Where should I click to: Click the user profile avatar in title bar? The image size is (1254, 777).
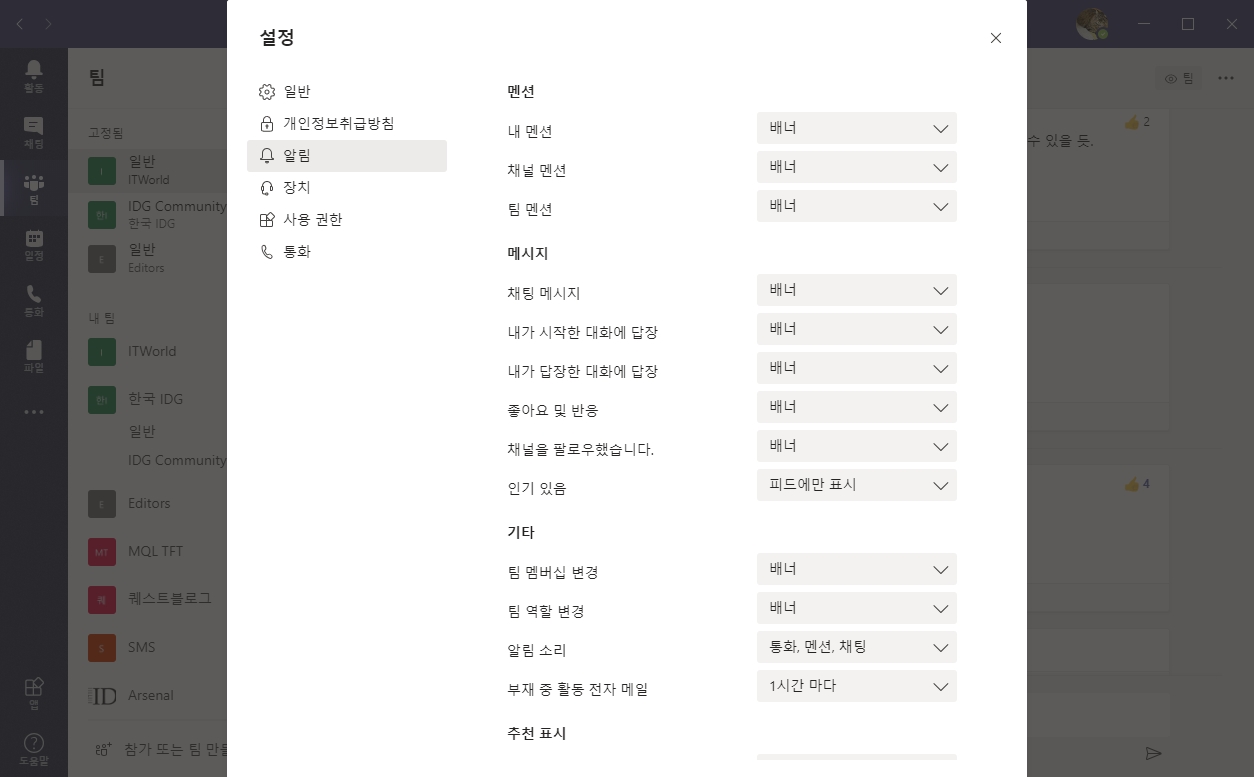(x=1091, y=24)
